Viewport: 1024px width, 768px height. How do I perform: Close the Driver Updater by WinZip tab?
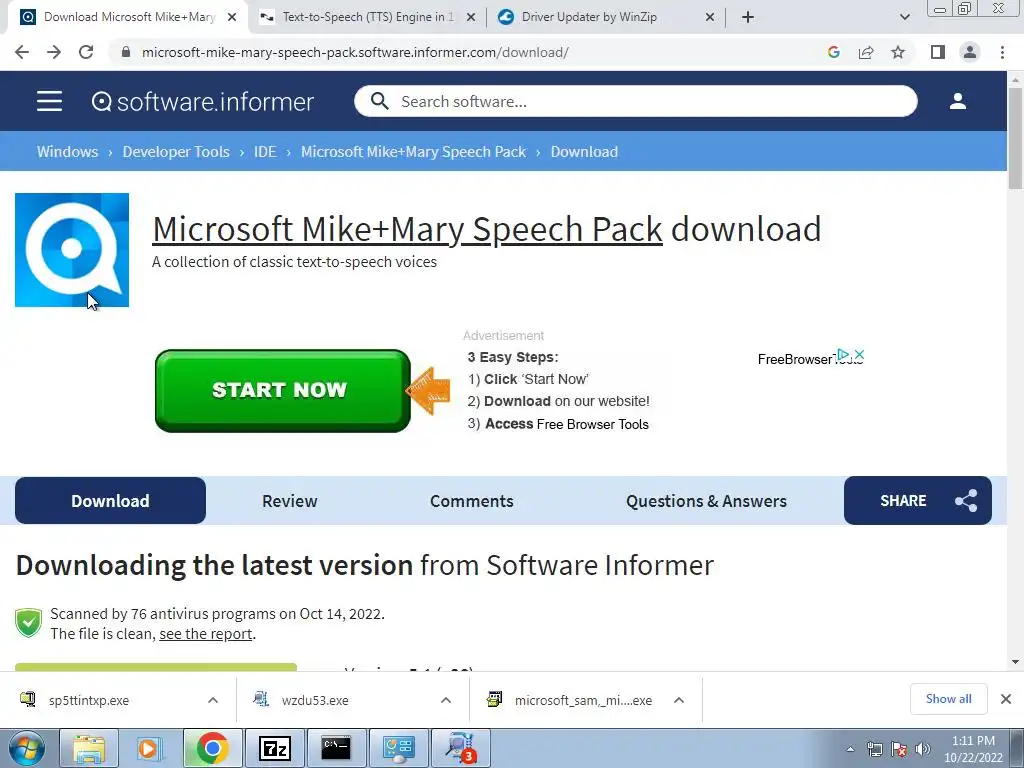[x=710, y=17]
